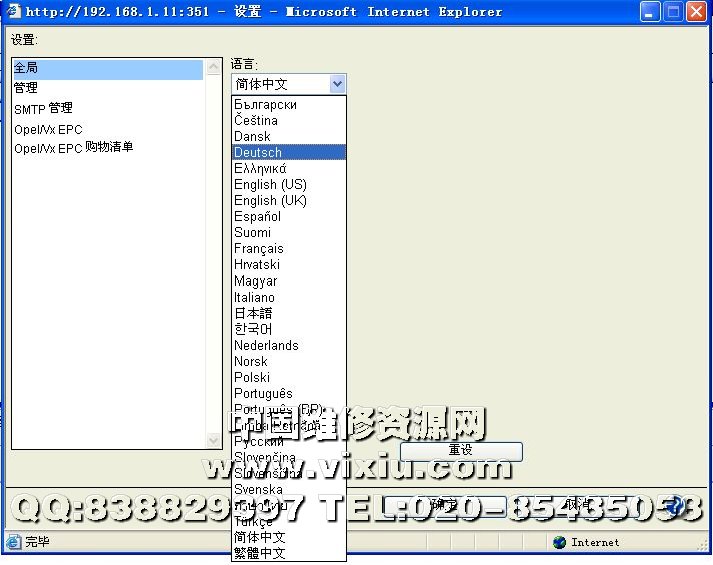Click the IE page icon beside 完毕
The height and width of the screenshot is (565, 713).
click(14, 542)
